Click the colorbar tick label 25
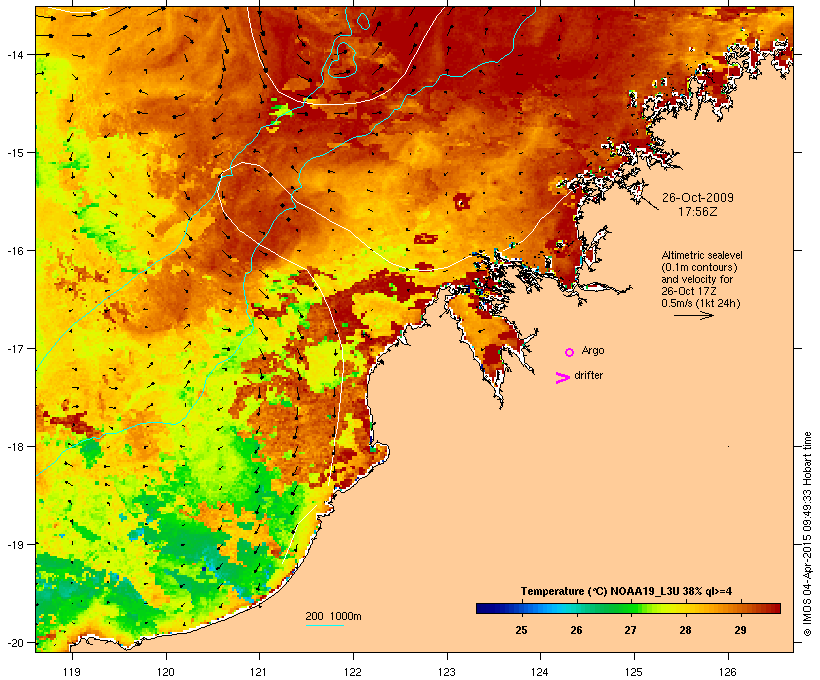This screenshot has width=820, height=680. 521,630
